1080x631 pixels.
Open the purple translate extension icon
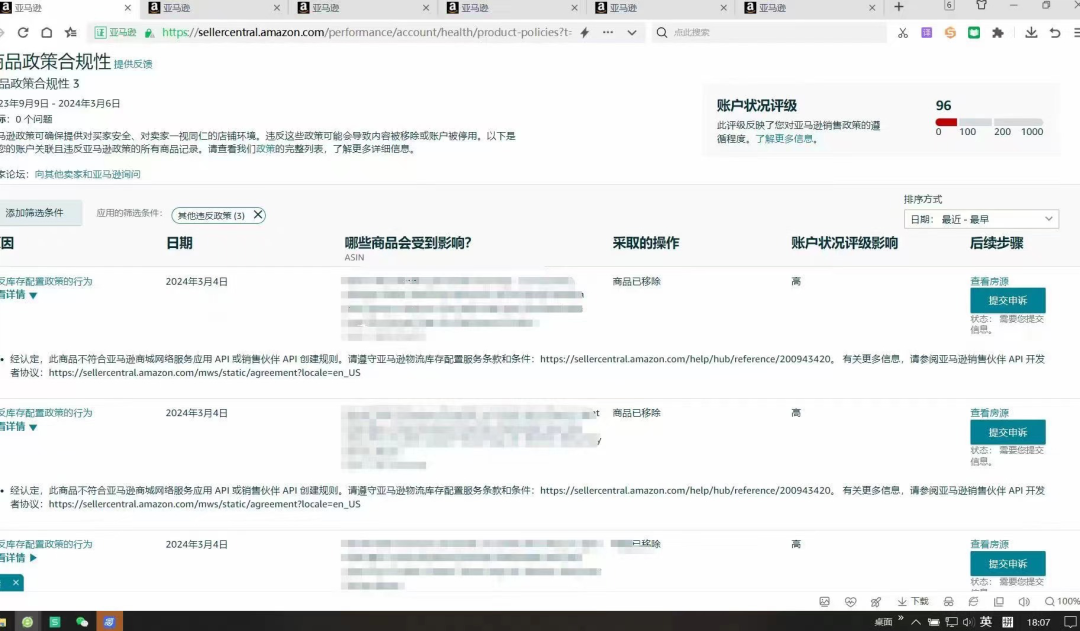pos(927,31)
